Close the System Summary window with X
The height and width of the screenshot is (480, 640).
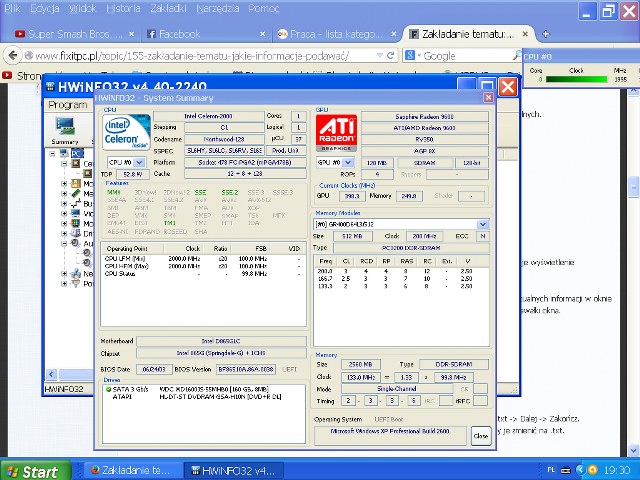(x=488, y=98)
